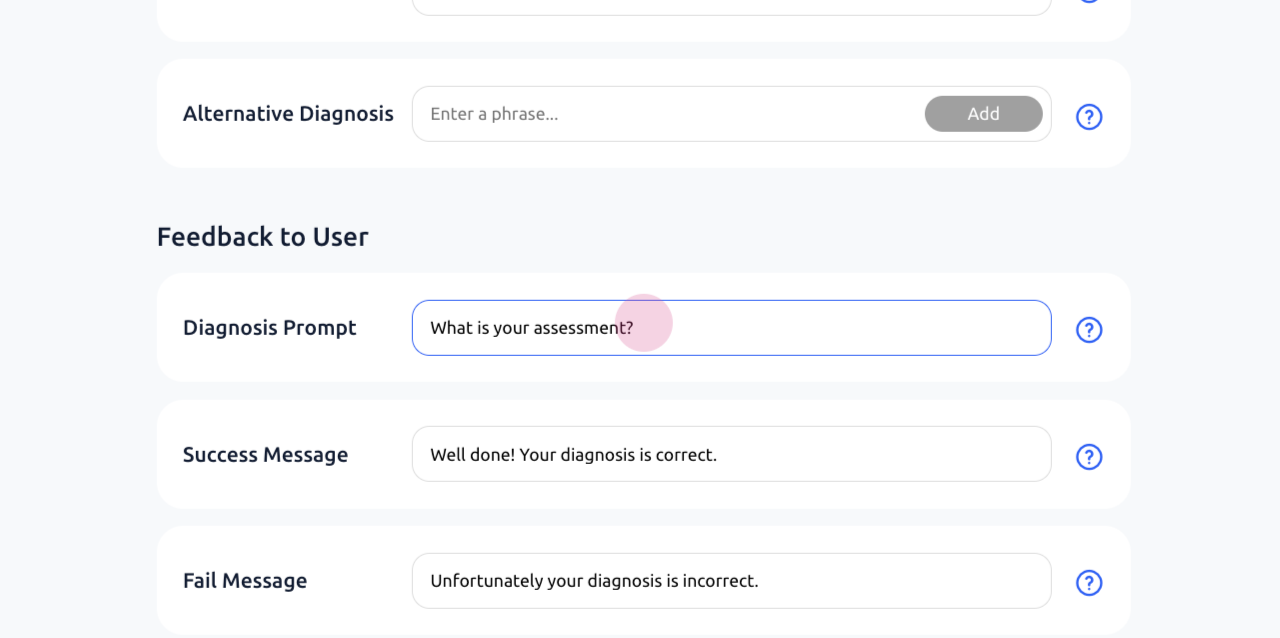Open help for Alternative Diagnosis
Image resolution: width=1280 pixels, height=638 pixels.
[1089, 117]
